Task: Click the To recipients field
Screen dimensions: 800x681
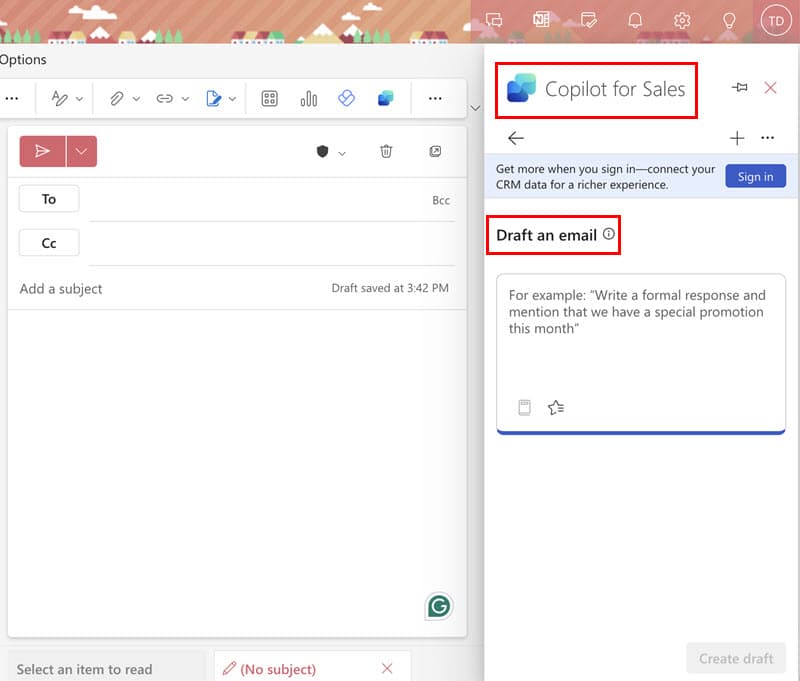Action: [x=258, y=200]
